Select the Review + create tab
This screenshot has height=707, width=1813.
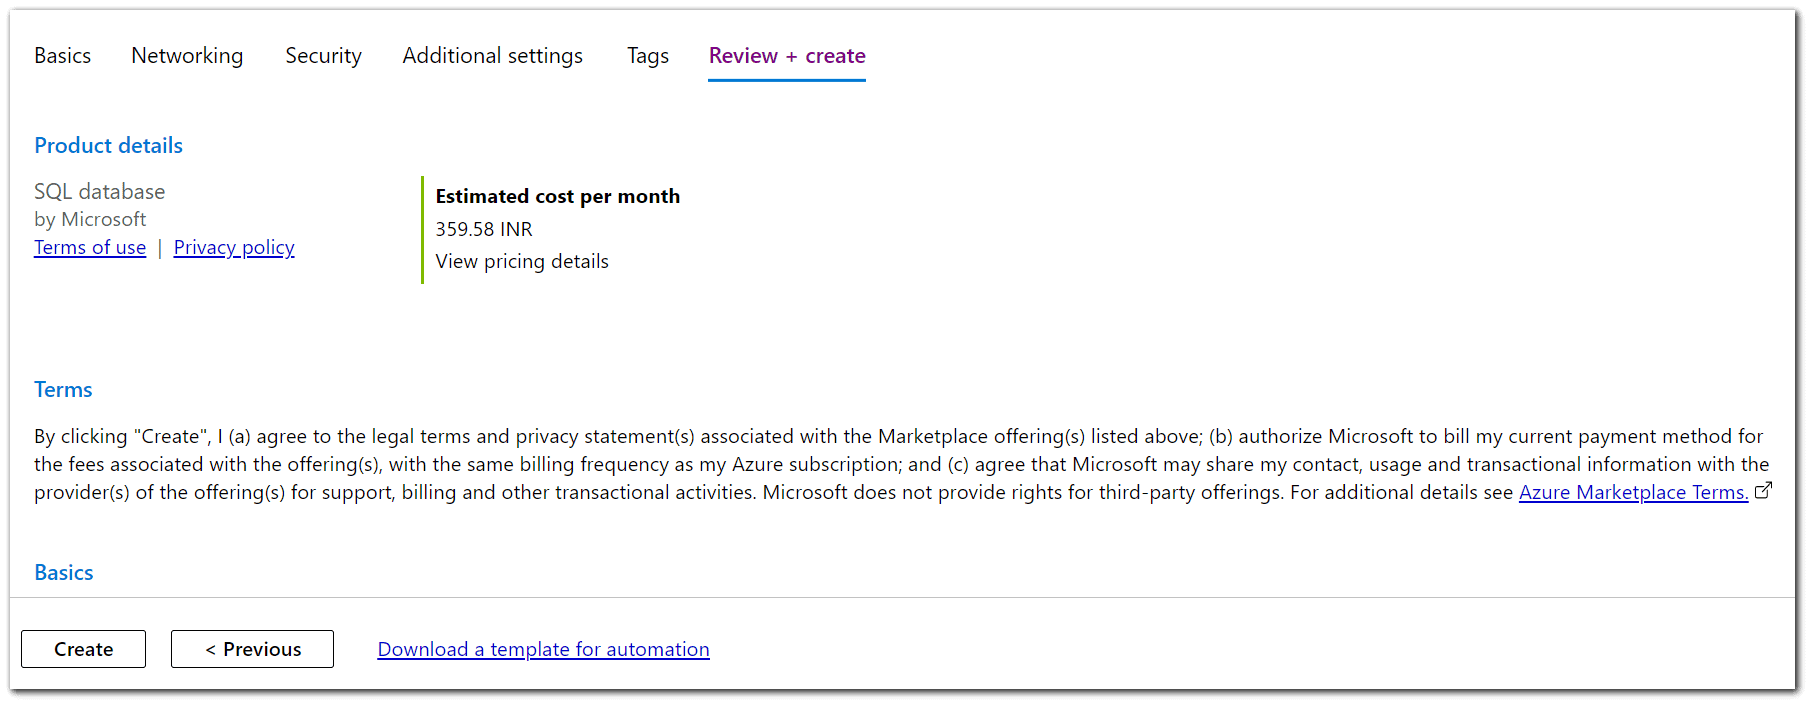tap(787, 56)
